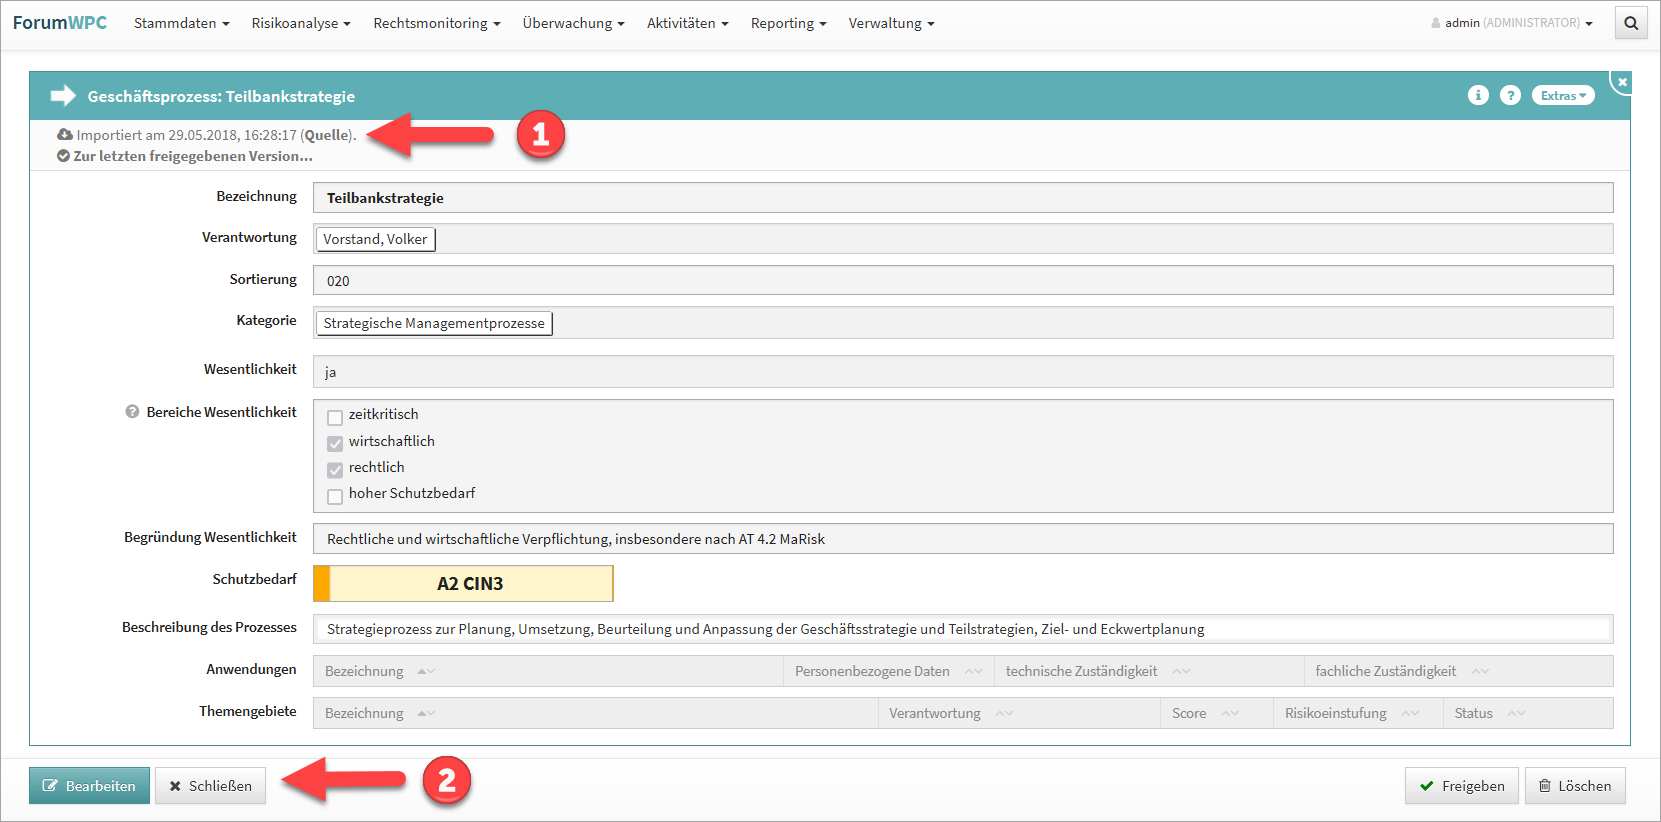The width and height of the screenshot is (1661, 822).
Task: Close panel with corner X icon
Action: click(1622, 82)
